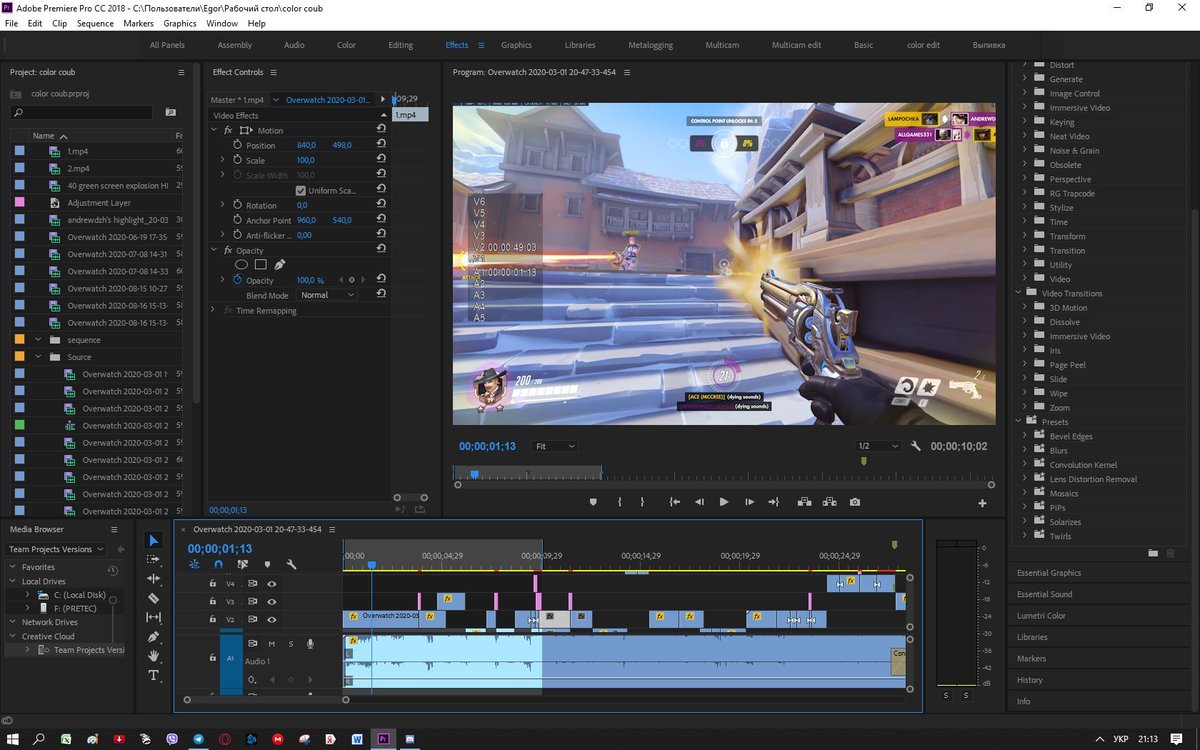Screen dimensions: 1200x750
Task: Expand Time Remapping effect
Action: coord(214,310)
